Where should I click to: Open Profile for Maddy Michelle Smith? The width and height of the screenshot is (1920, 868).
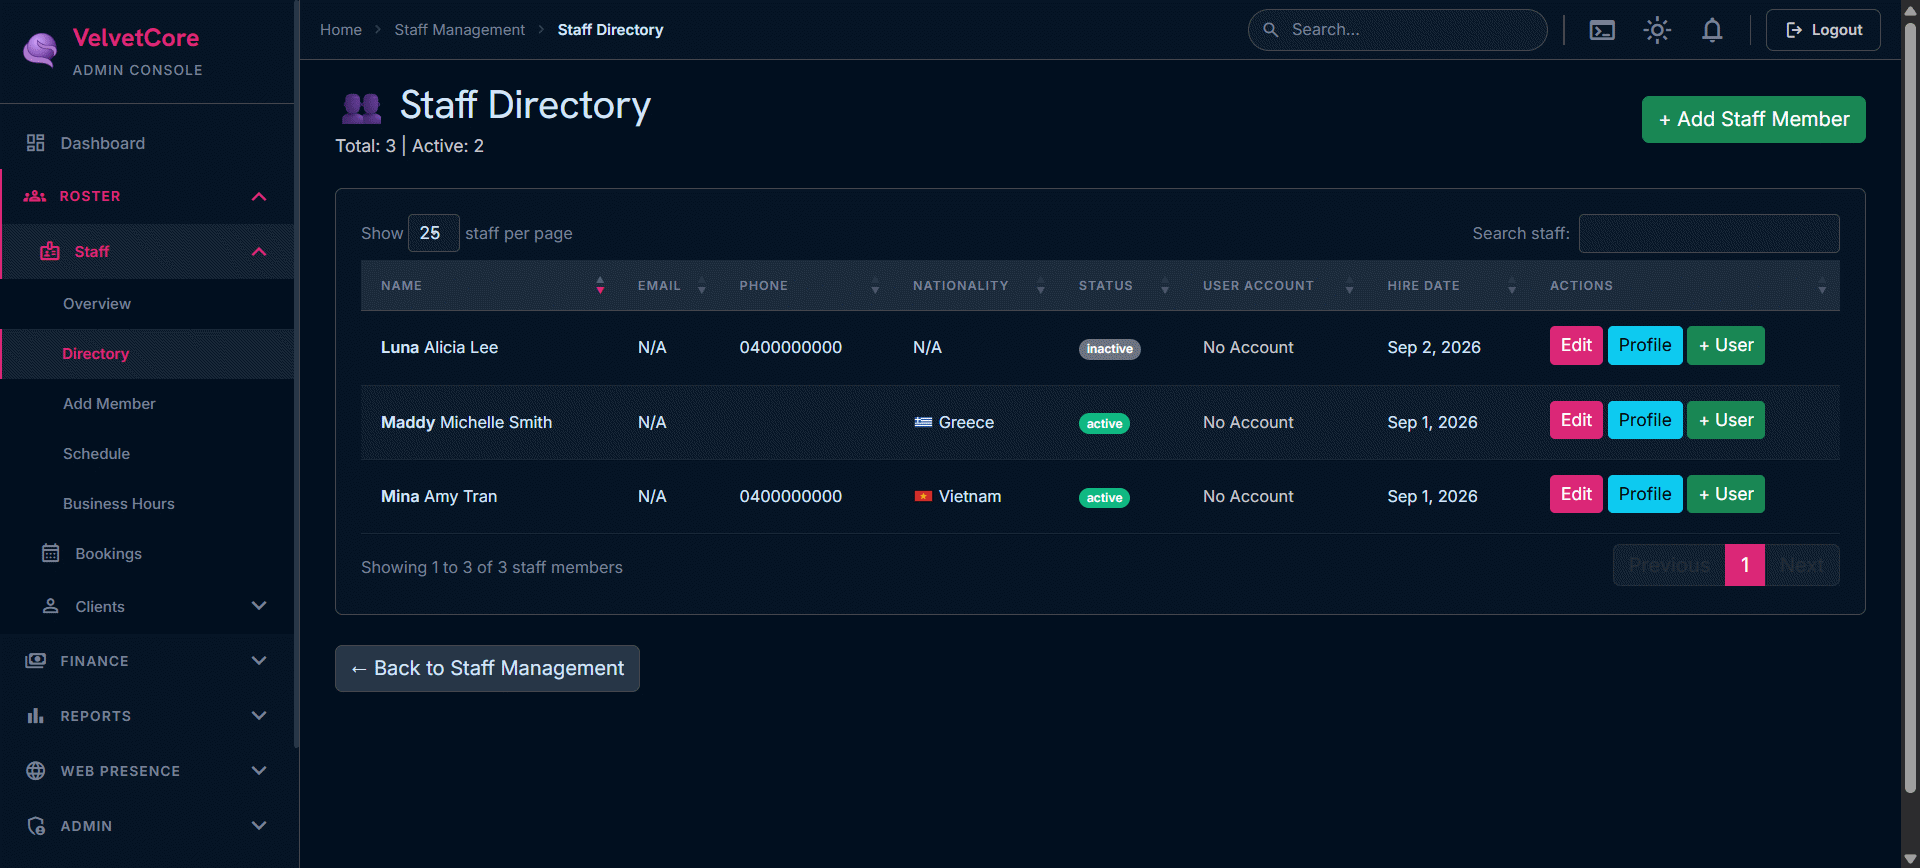(x=1645, y=420)
